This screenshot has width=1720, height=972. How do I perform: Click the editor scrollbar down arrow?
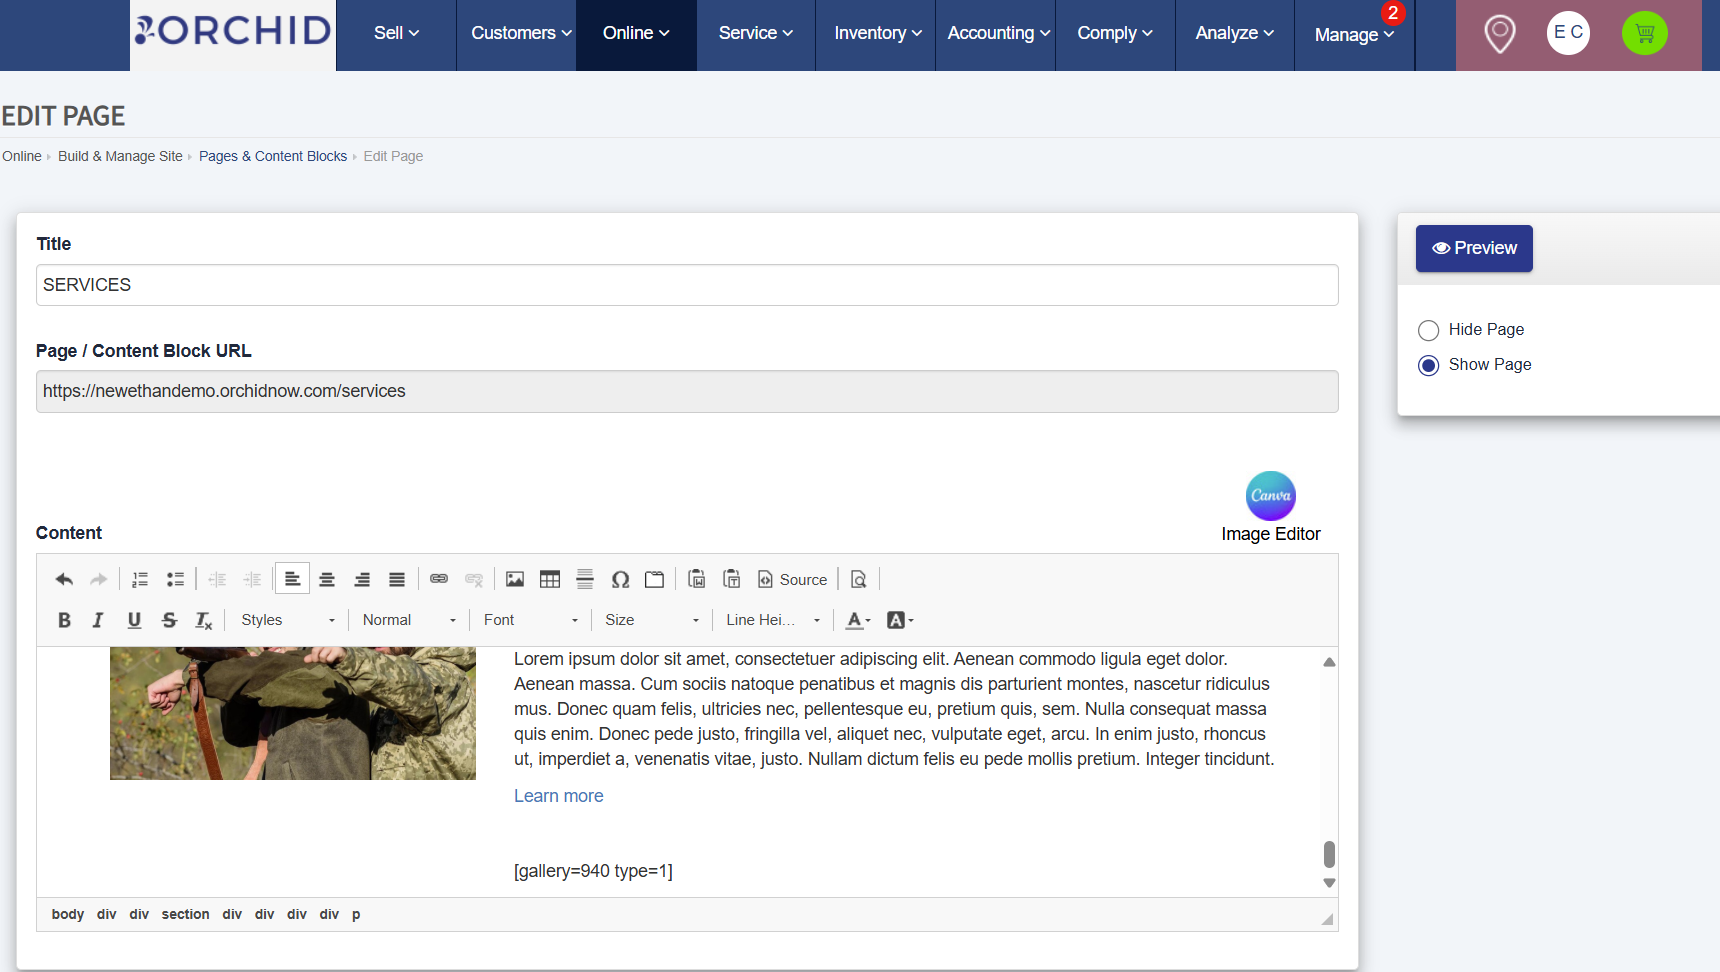tap(1329, 883)
